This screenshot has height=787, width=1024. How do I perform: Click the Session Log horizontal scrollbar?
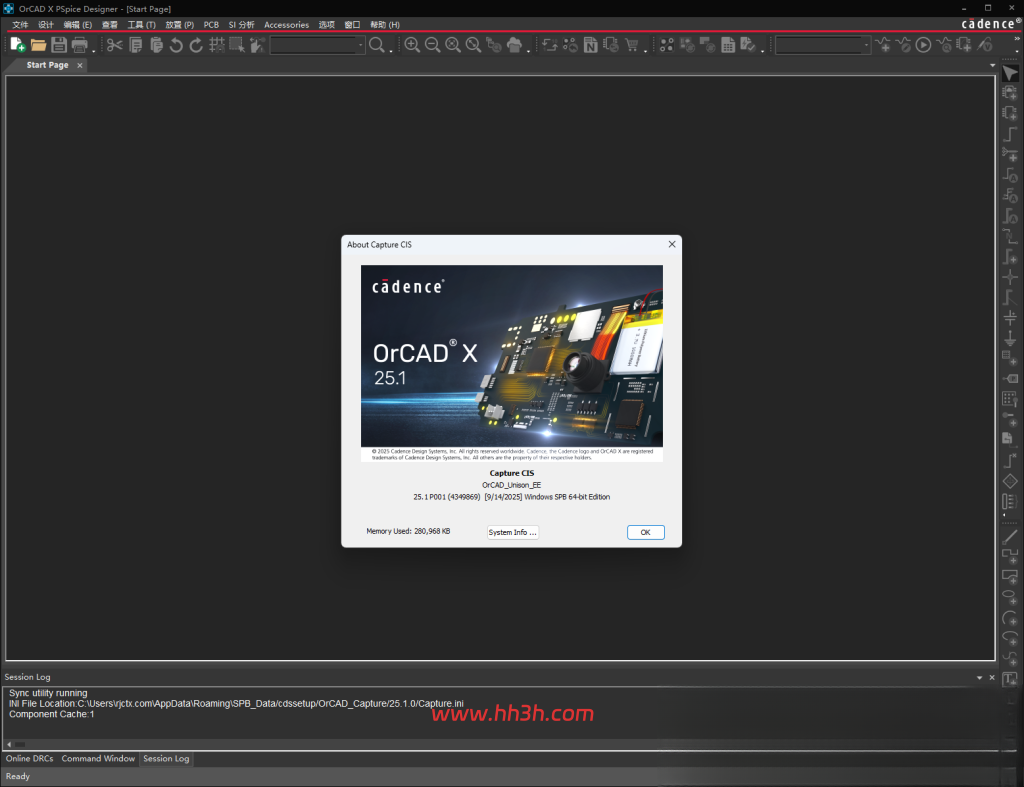point(502,744)
